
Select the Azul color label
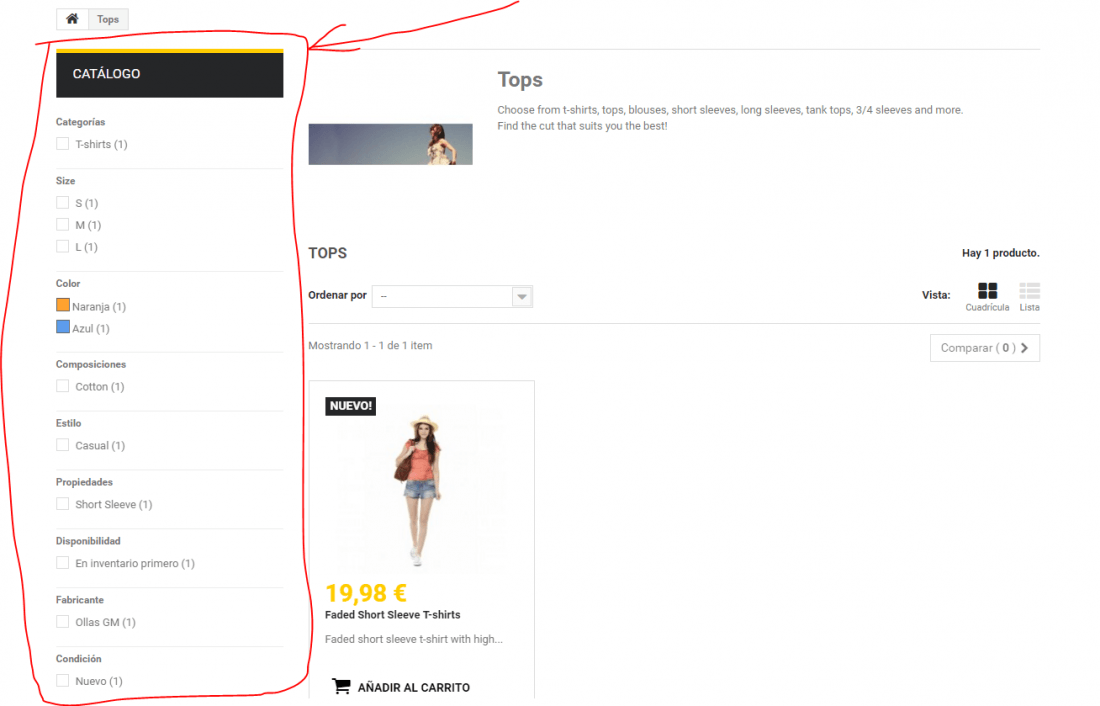point(90,328)
